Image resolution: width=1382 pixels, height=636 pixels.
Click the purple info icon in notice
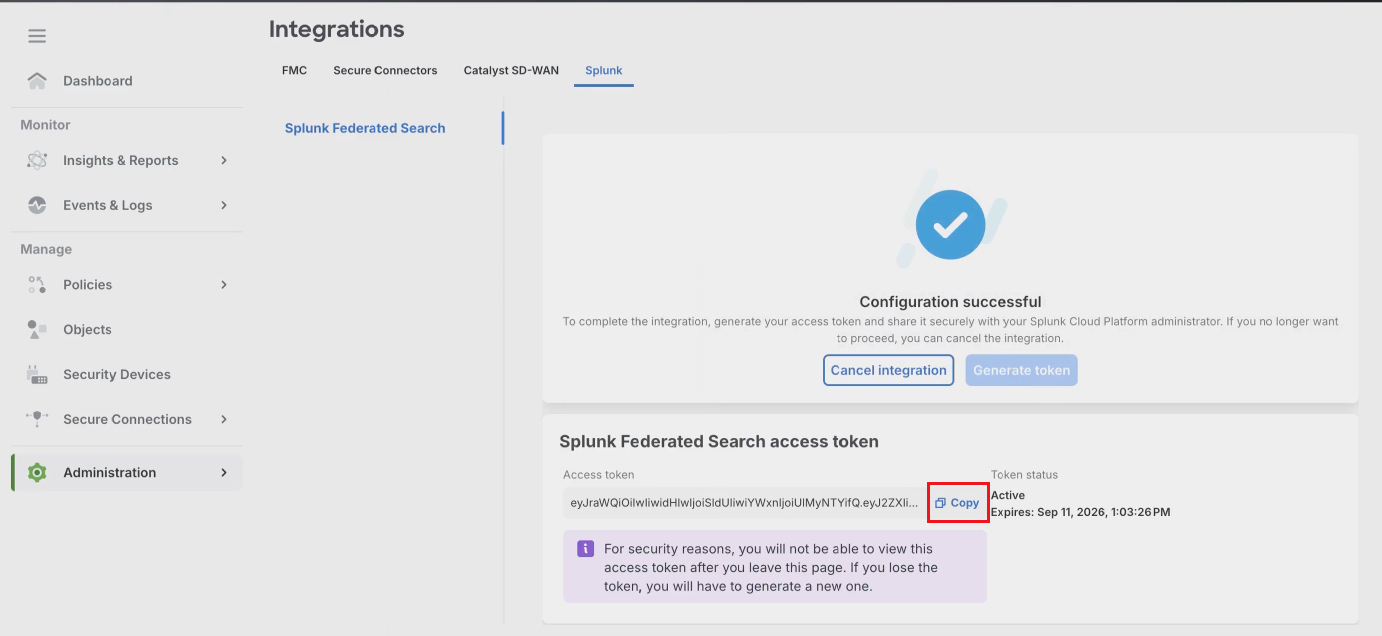[586, 549]
